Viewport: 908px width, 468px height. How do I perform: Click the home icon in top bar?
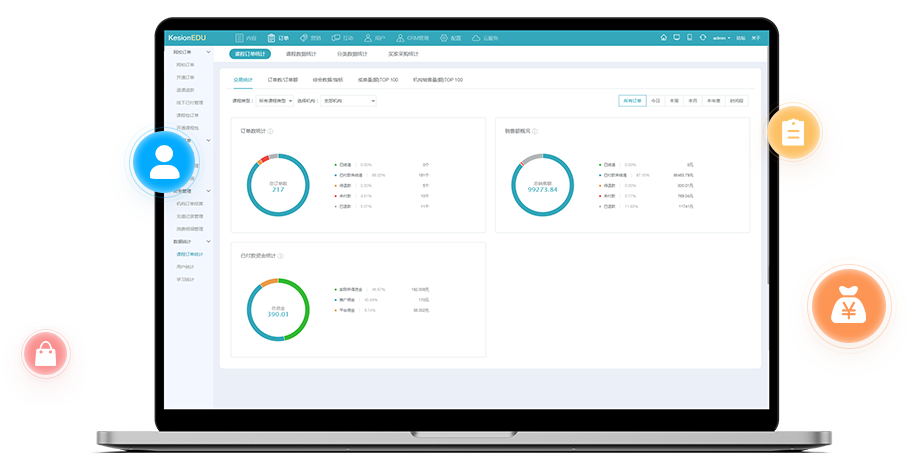click(663, 37)
